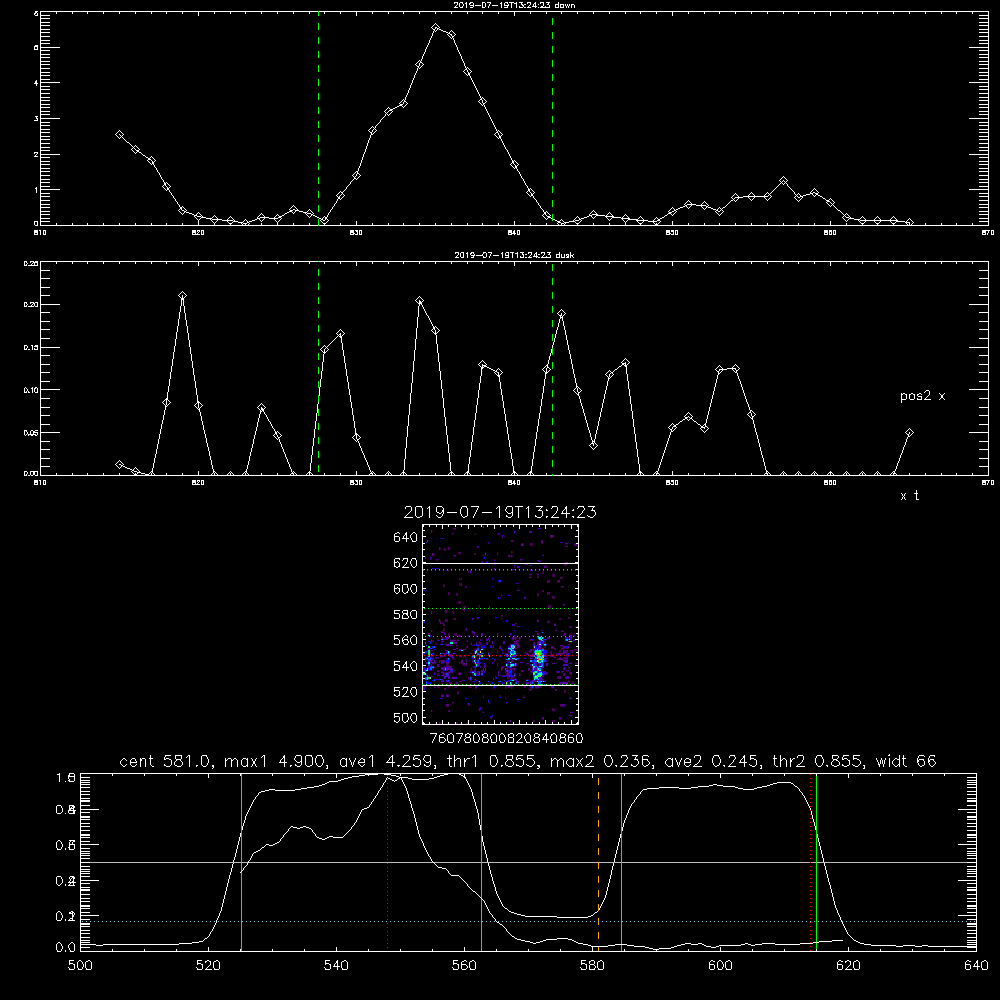Click the "2019-07-19T13:24:23 dusk" plot title
This screenshot has height=1000, width=1000.
(514, 255)
